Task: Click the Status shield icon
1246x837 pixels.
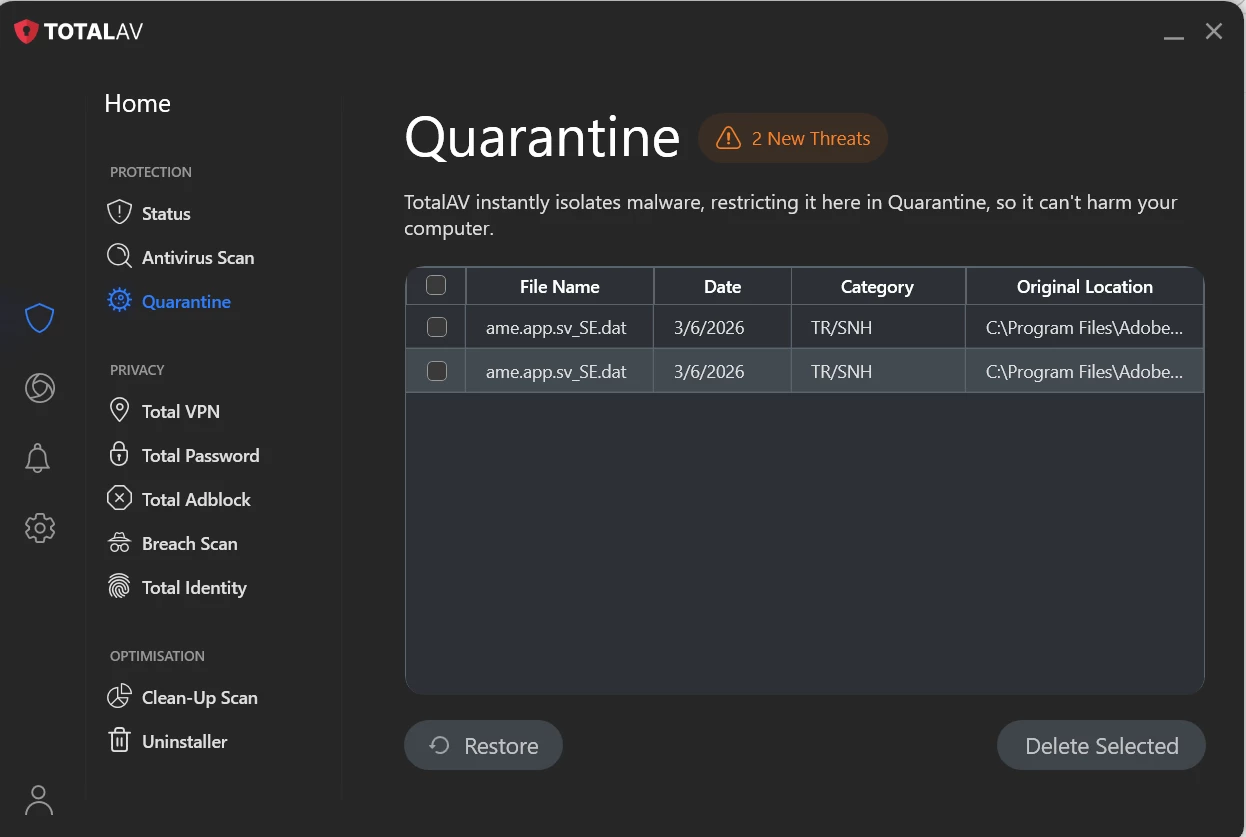Action: (119, 213)
